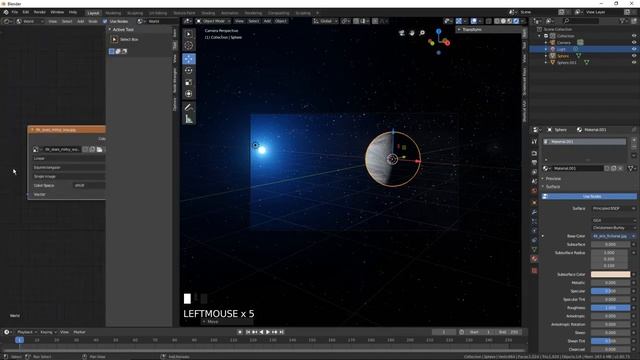Open the World properties tab icon
Screen dimensions: 640x360
click(534, 191)
